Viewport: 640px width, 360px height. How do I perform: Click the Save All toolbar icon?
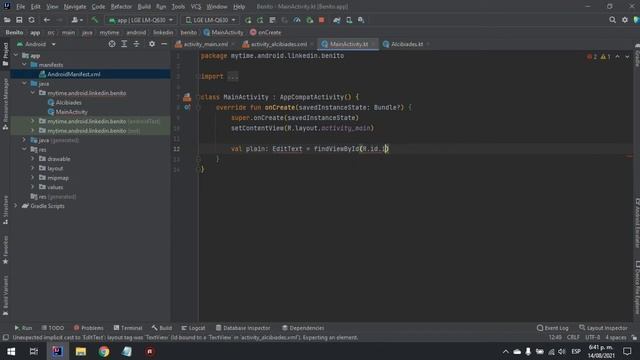click(19, 20)
